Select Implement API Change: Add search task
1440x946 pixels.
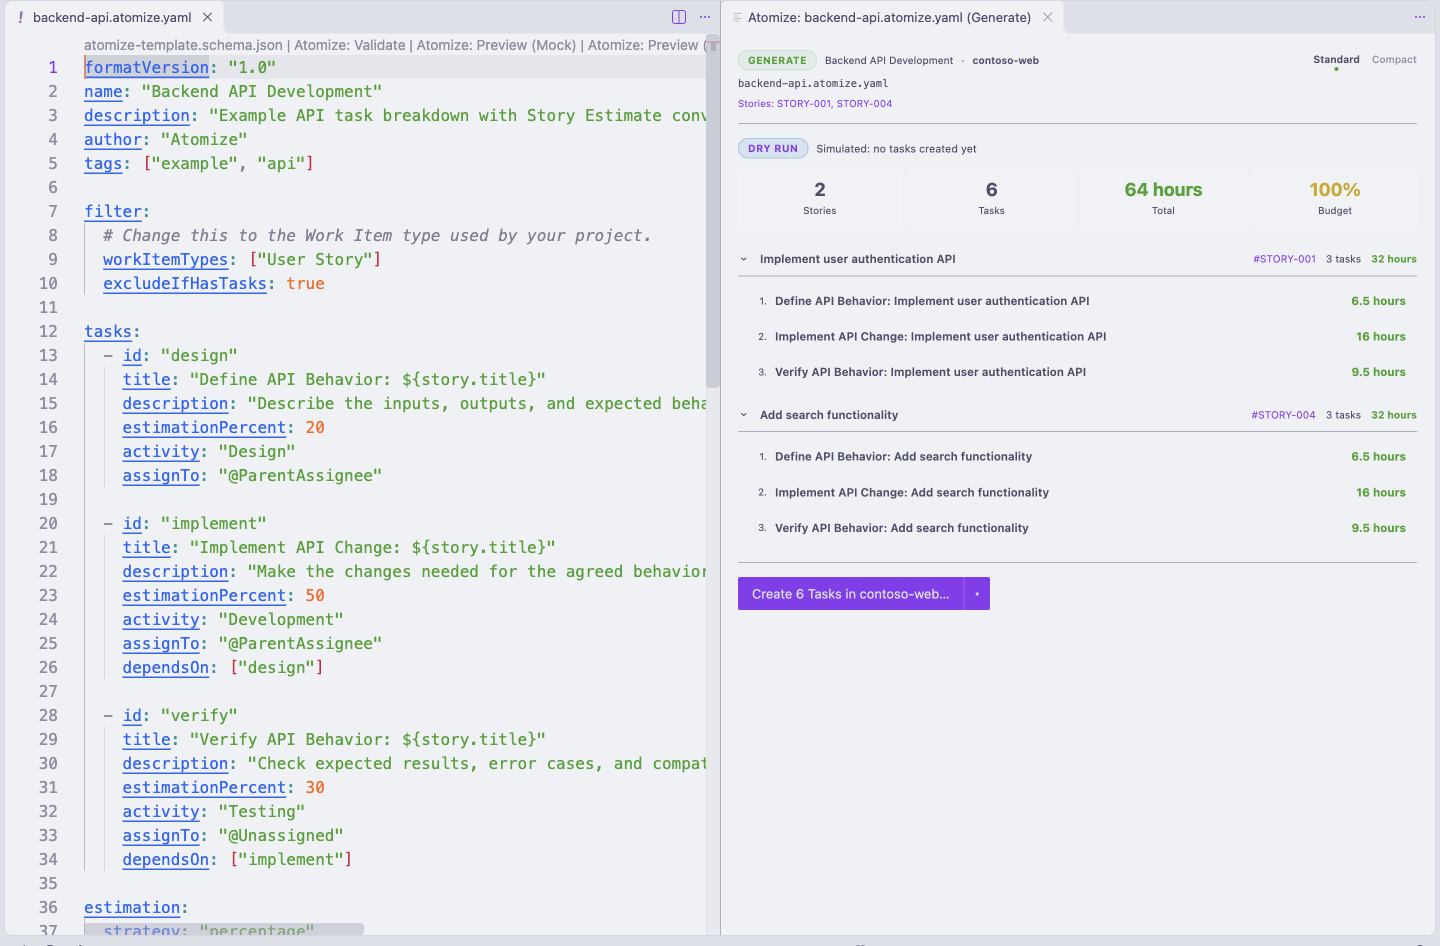coord(1077,493)
